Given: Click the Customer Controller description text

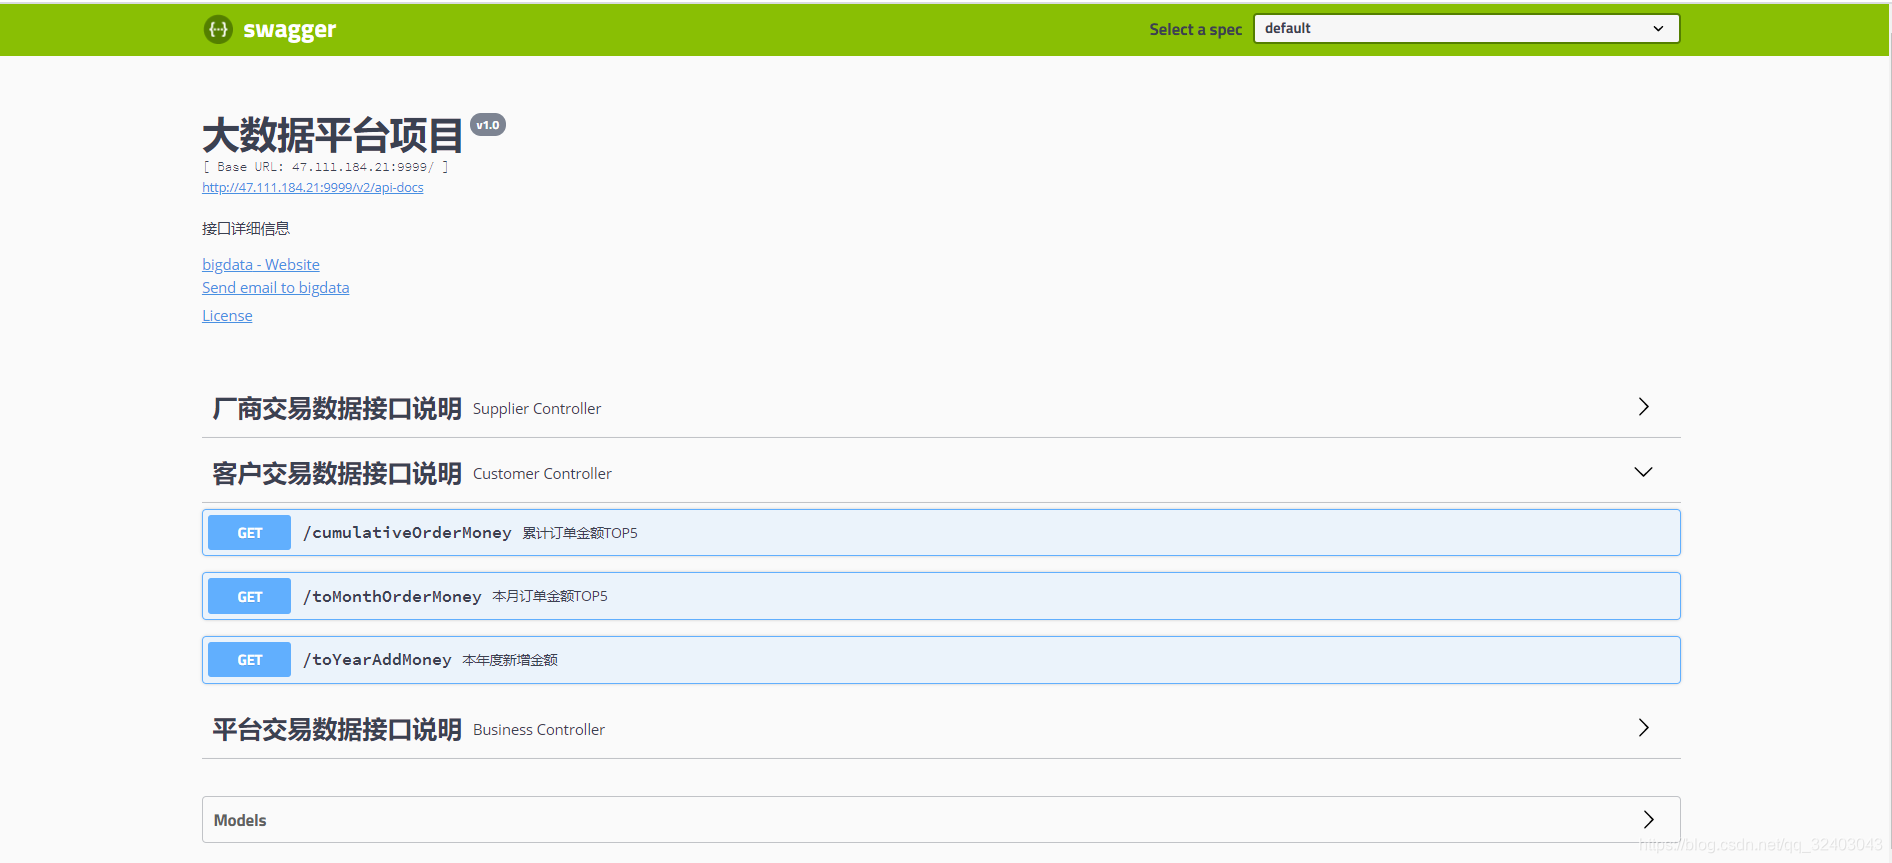Looking at the screenshot, I should click(542, 473).
